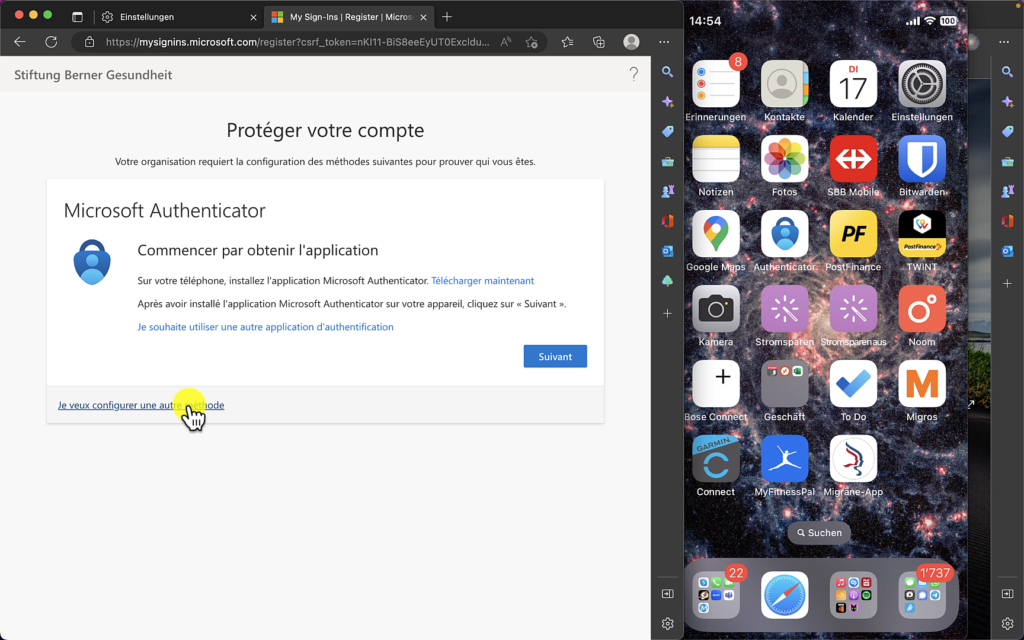The height and width of the screenshot is (640, 1024).
Task: Open the Edge profile avatar menu
Action: tap(631, 42)
